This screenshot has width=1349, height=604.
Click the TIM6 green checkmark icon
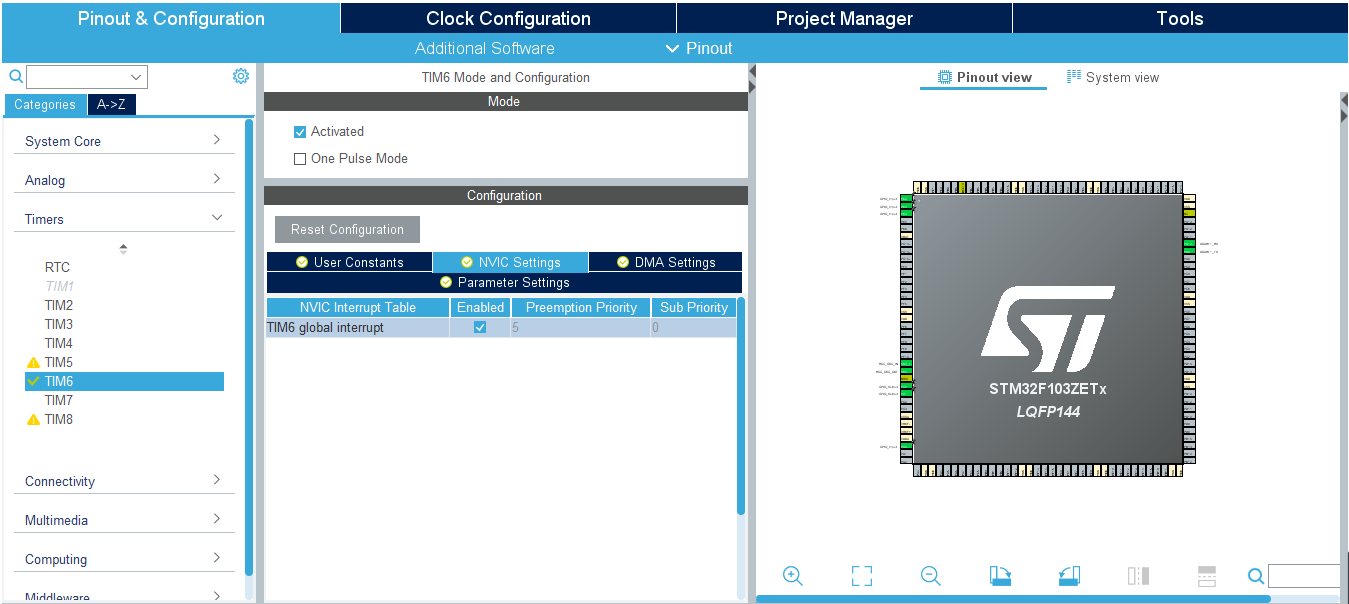[x=33, y=381]
